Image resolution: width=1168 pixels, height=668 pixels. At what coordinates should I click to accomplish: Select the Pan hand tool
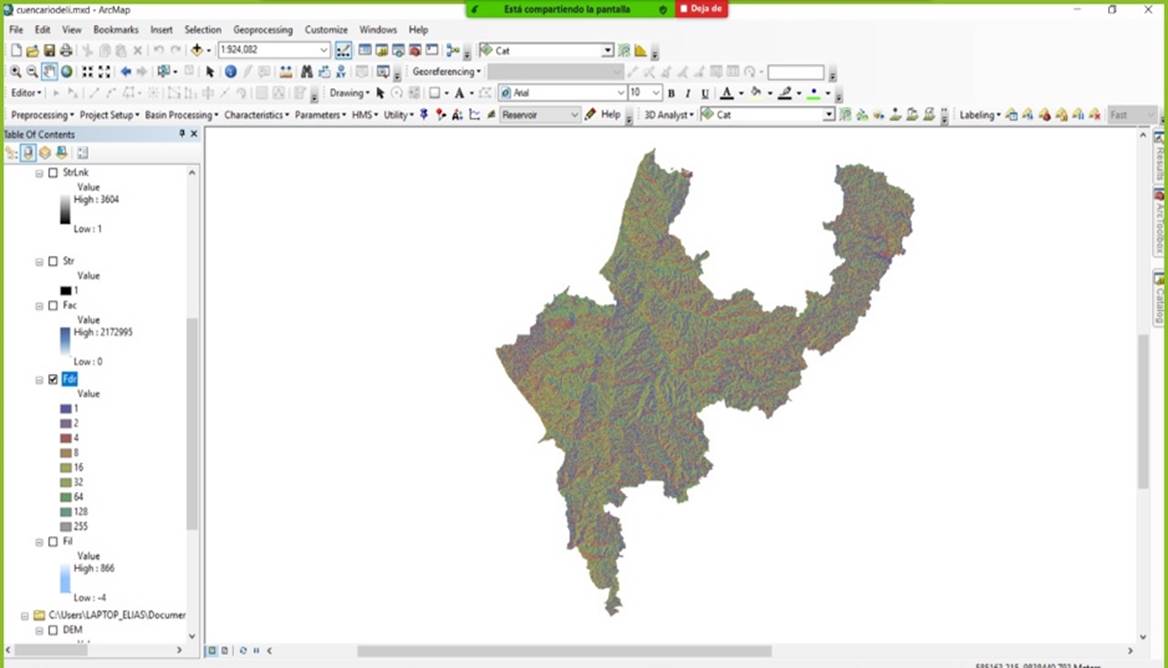click(x=49, y=72)
